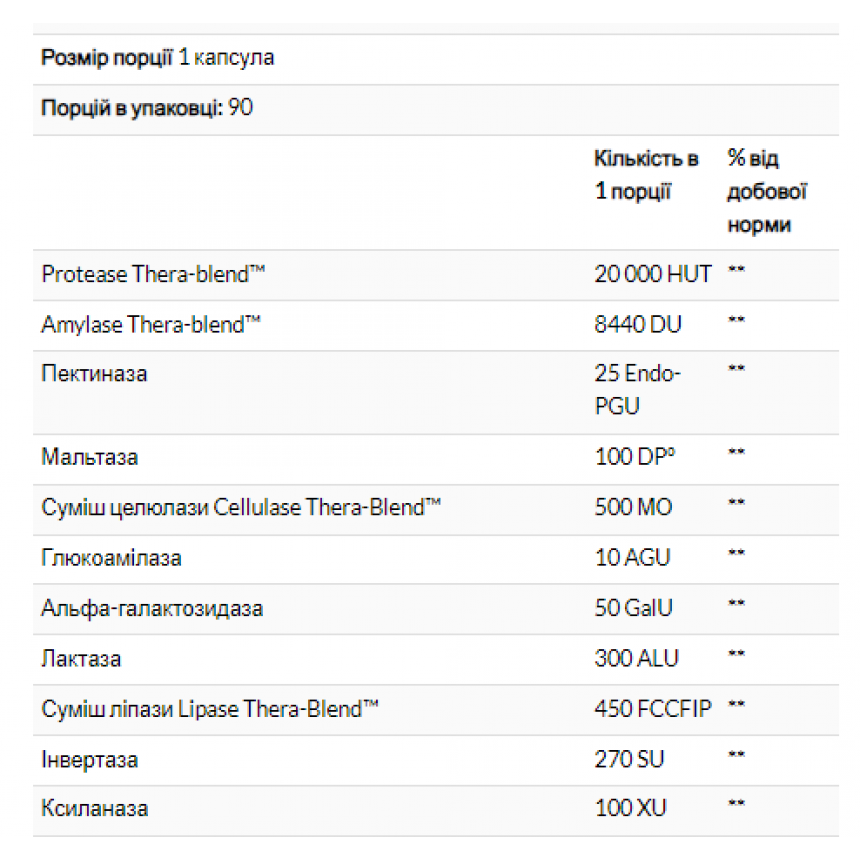Select the 'Порцій в упаковці: 90' text
Viewport: 860px width, 860px height.
(147, 108)
